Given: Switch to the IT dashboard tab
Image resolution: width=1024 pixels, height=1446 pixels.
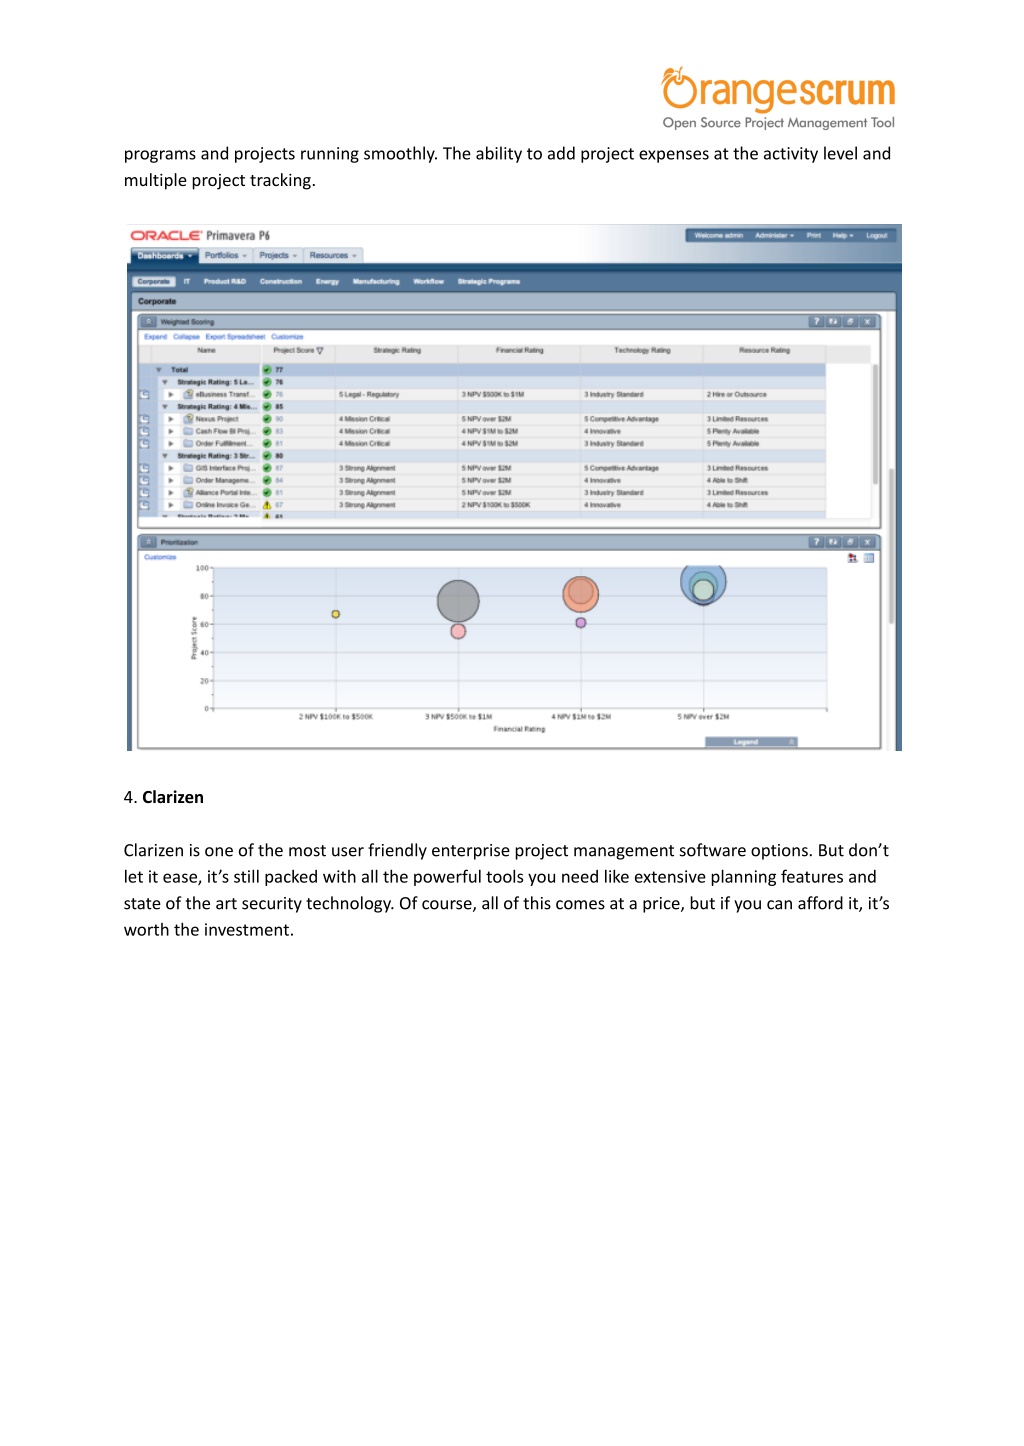Looking at the screenshot, I should 187,282.
